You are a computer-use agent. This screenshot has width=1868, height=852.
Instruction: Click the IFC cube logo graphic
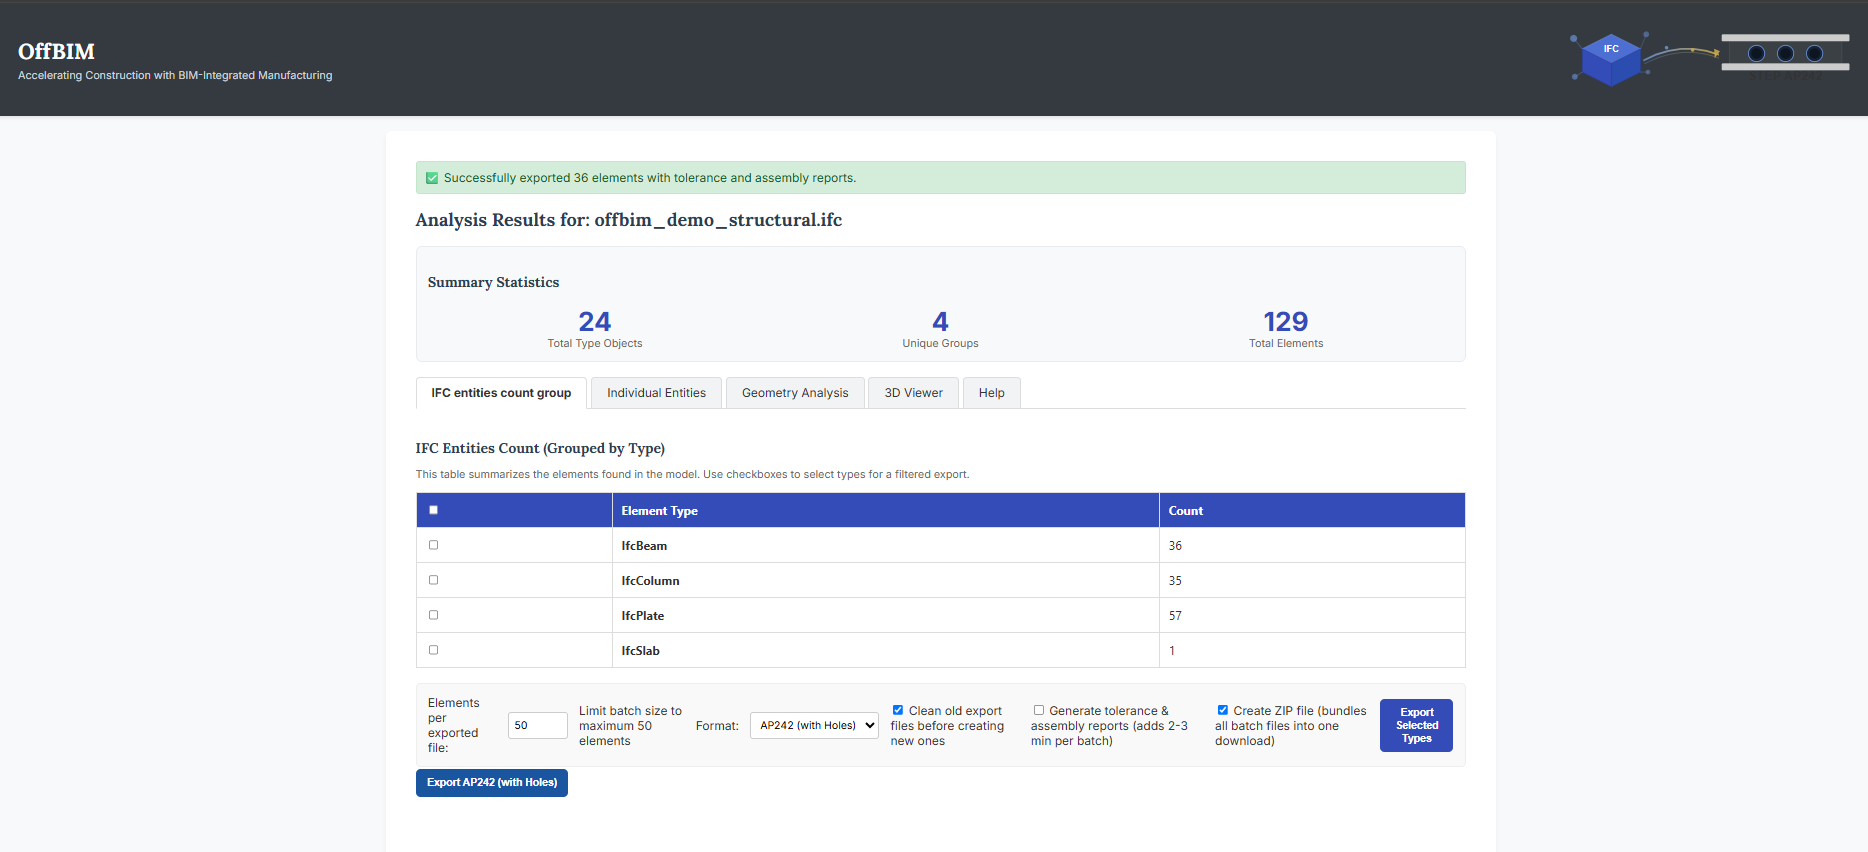[1611, 59]
